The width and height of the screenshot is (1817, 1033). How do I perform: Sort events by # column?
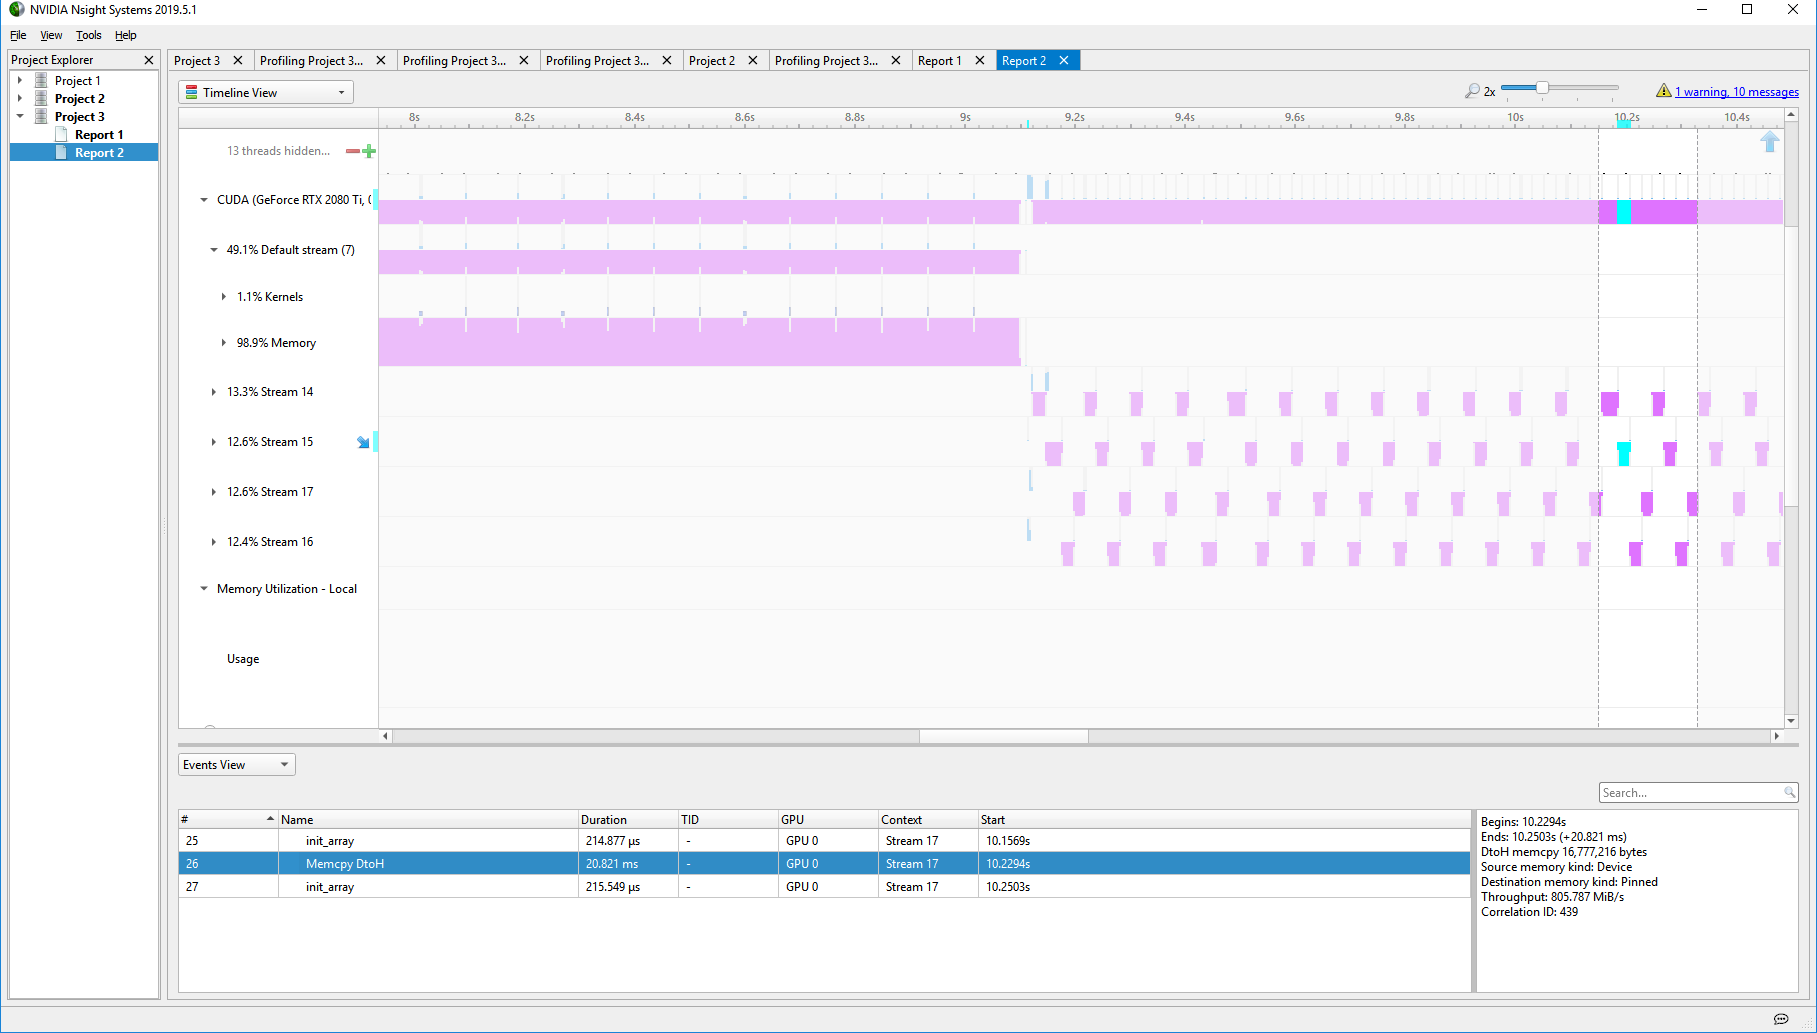click(x=228, y=819)
